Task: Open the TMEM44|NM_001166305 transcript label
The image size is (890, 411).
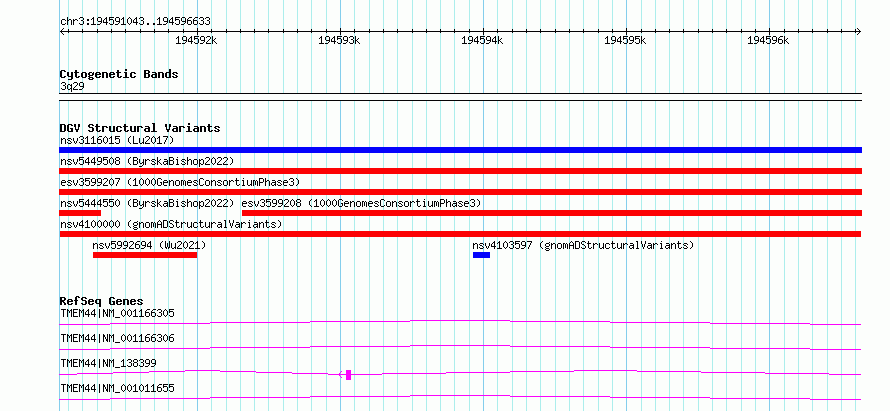Action: pyautogui.click(x=117, y=313)
